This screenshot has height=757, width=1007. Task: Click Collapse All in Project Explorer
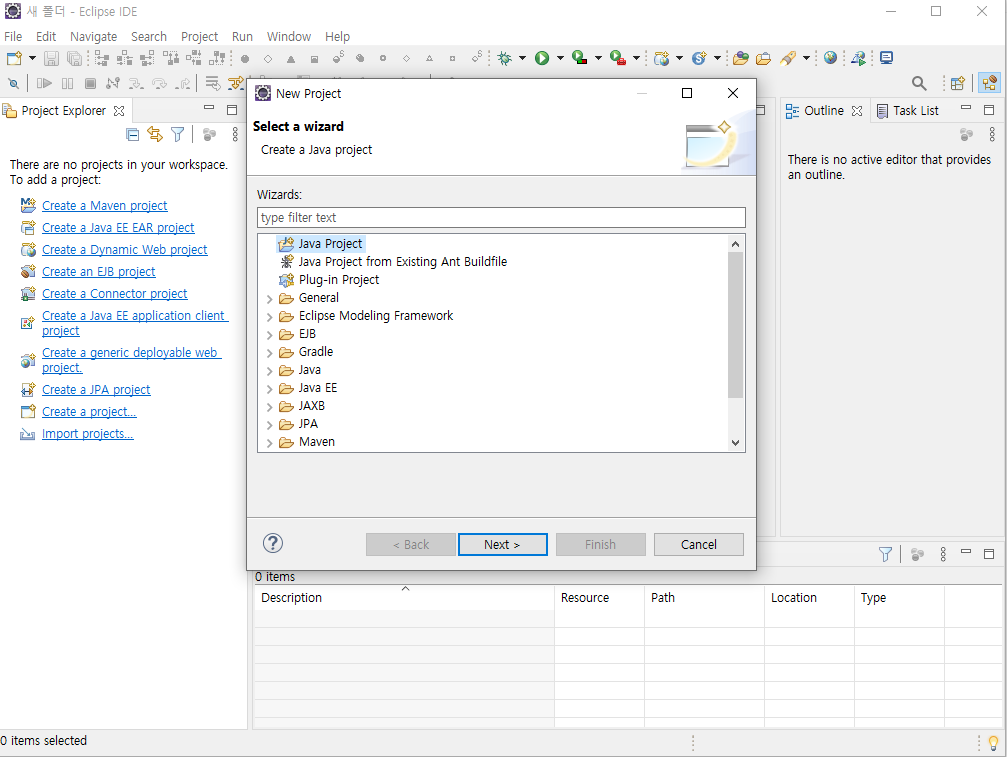pos(132,134)
